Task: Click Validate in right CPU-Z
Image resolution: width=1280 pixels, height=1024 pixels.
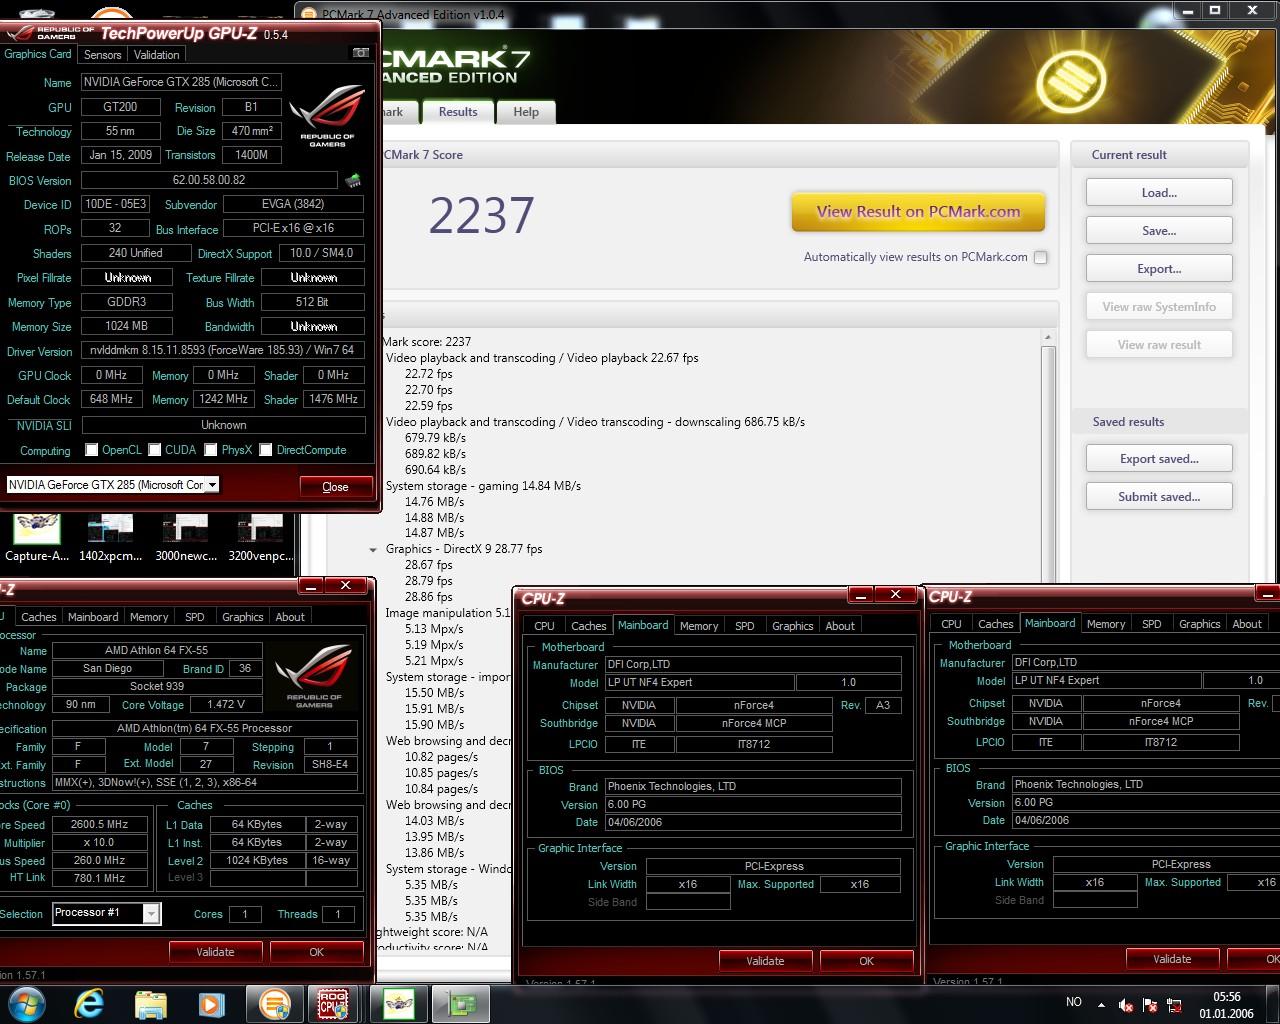Action: click(x=1172, y=959)
